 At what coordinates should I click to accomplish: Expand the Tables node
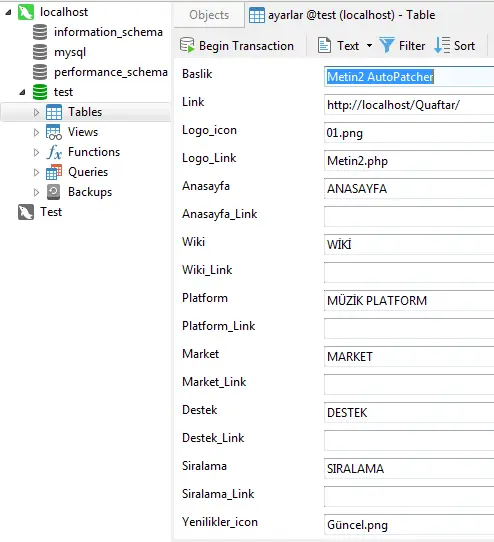click(36, 112)
